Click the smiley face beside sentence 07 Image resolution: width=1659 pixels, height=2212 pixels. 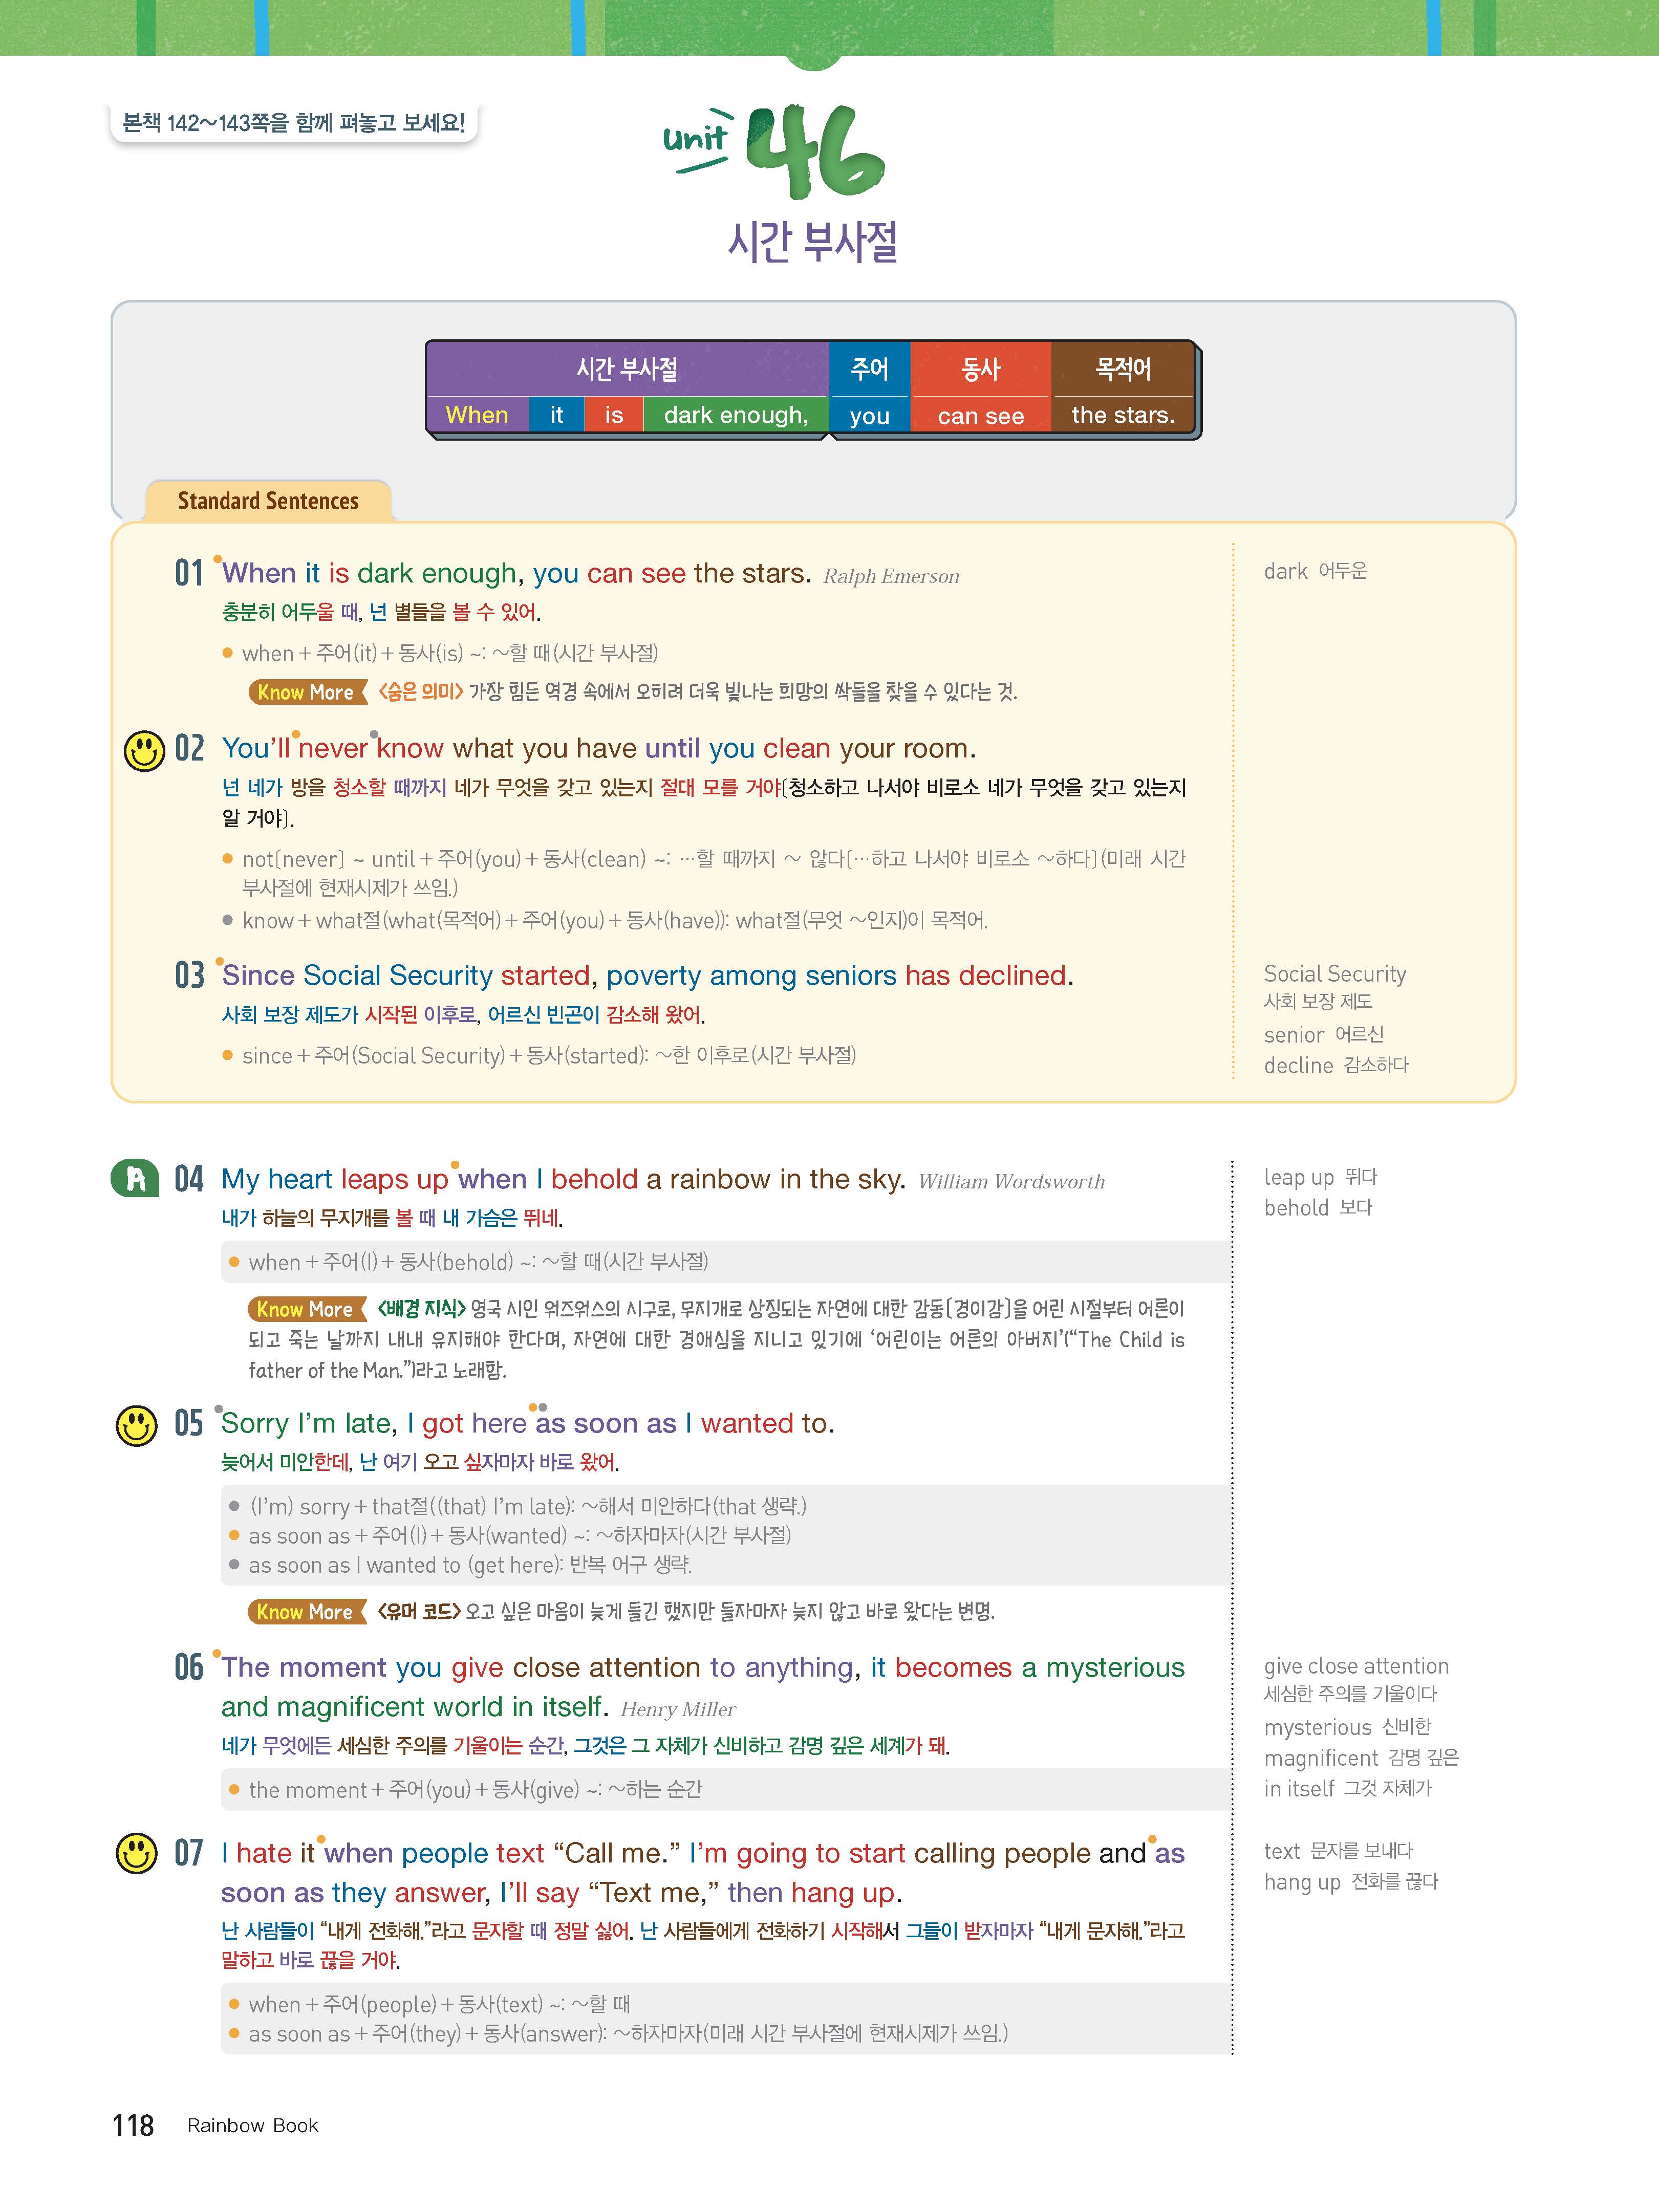tap(137, 1853)
